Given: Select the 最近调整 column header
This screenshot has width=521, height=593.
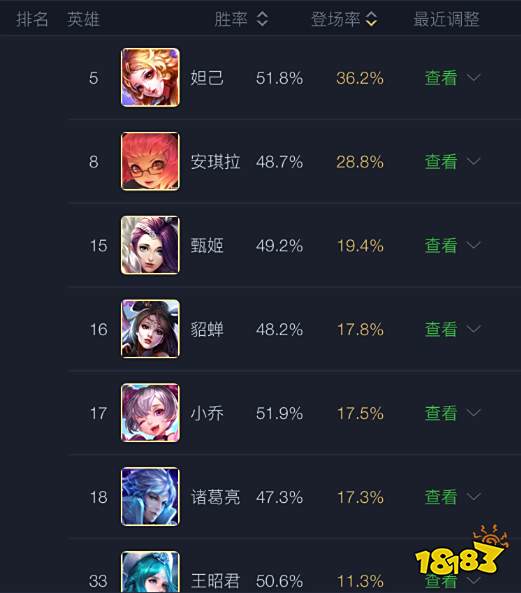Looking at the screenshot, I should tap(446, 19).
